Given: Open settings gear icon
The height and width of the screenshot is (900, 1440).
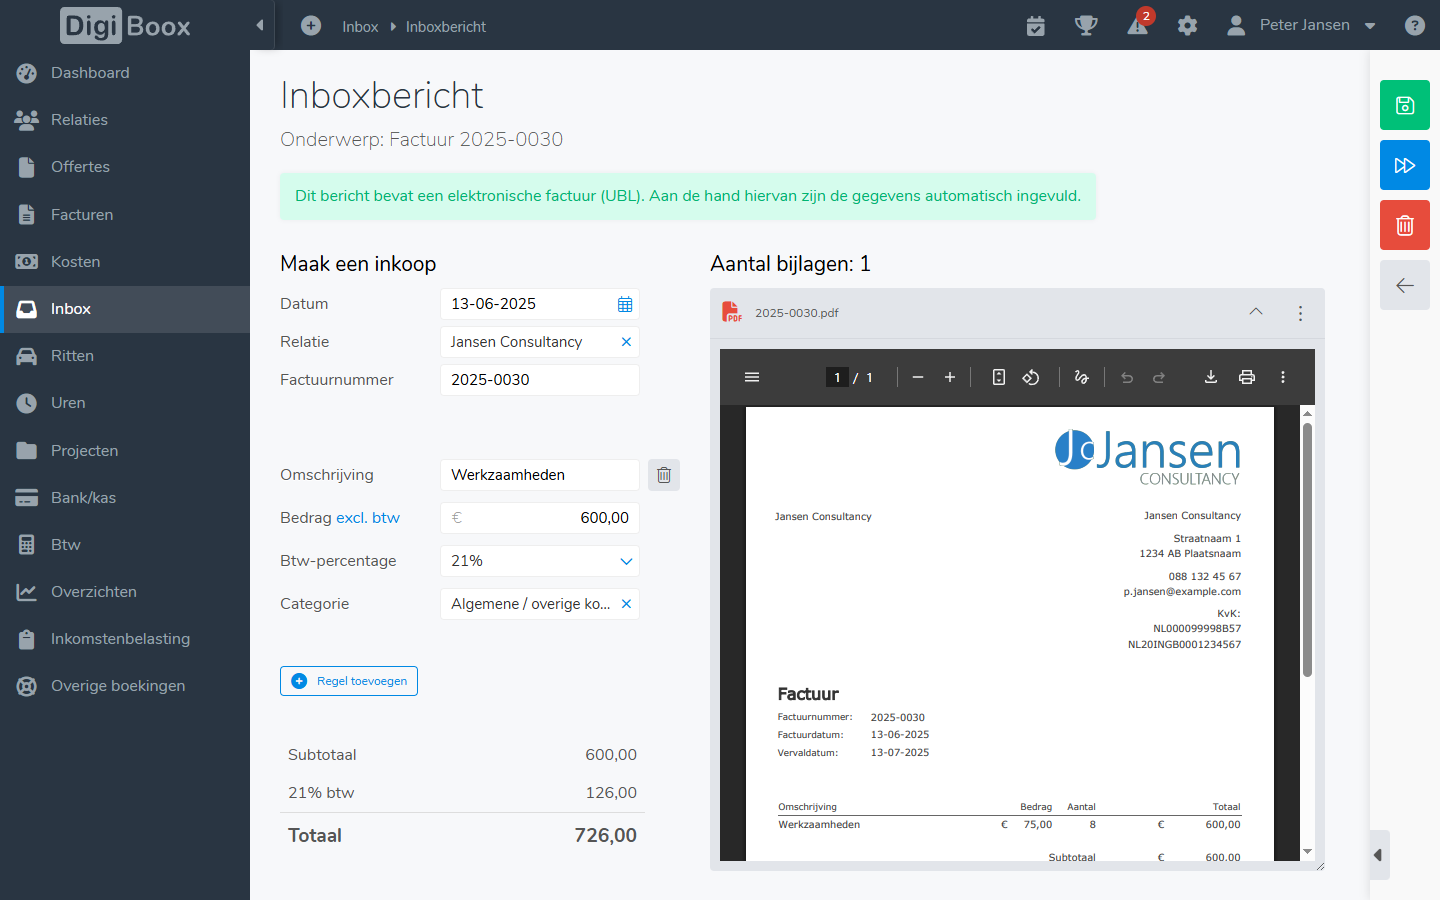Looking at the screenshot, I should point(1187,26).
